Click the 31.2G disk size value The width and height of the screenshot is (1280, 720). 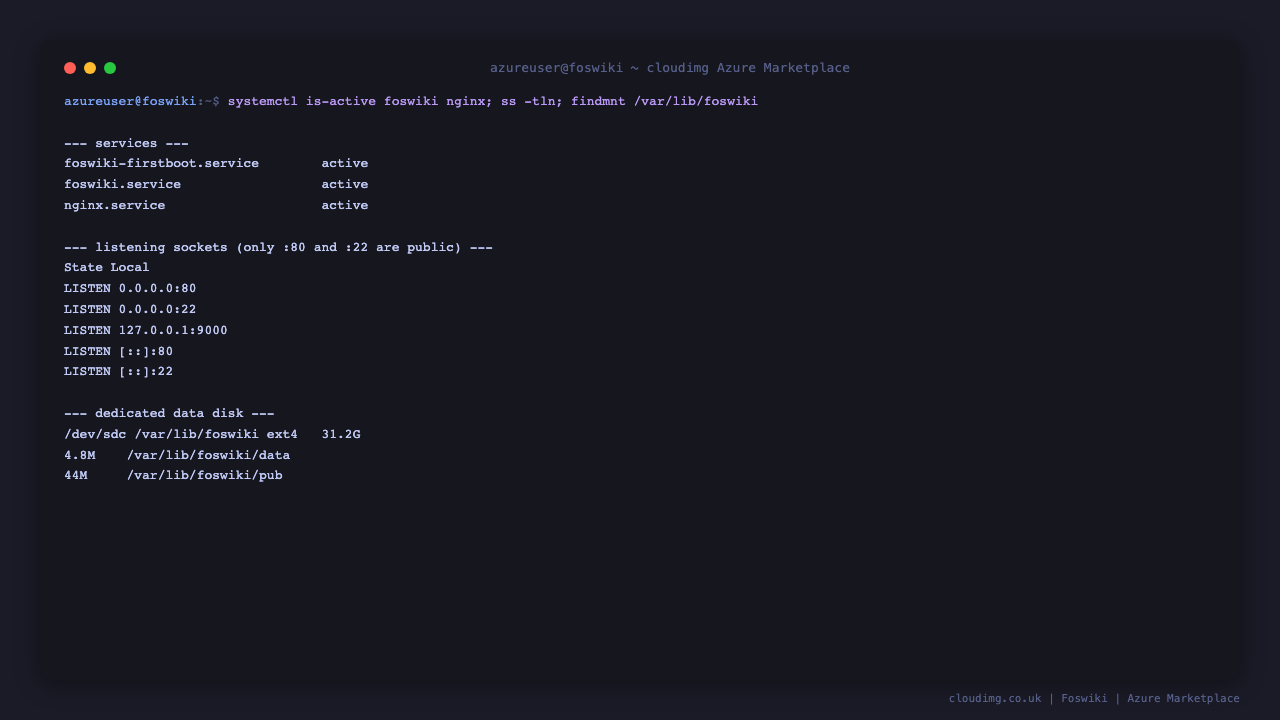(341, 435)
